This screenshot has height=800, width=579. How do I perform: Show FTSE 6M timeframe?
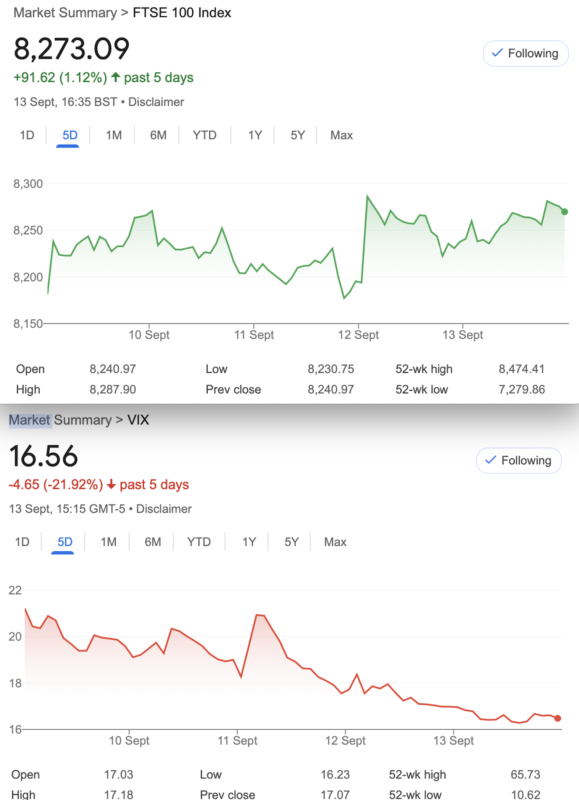[158, 135]
